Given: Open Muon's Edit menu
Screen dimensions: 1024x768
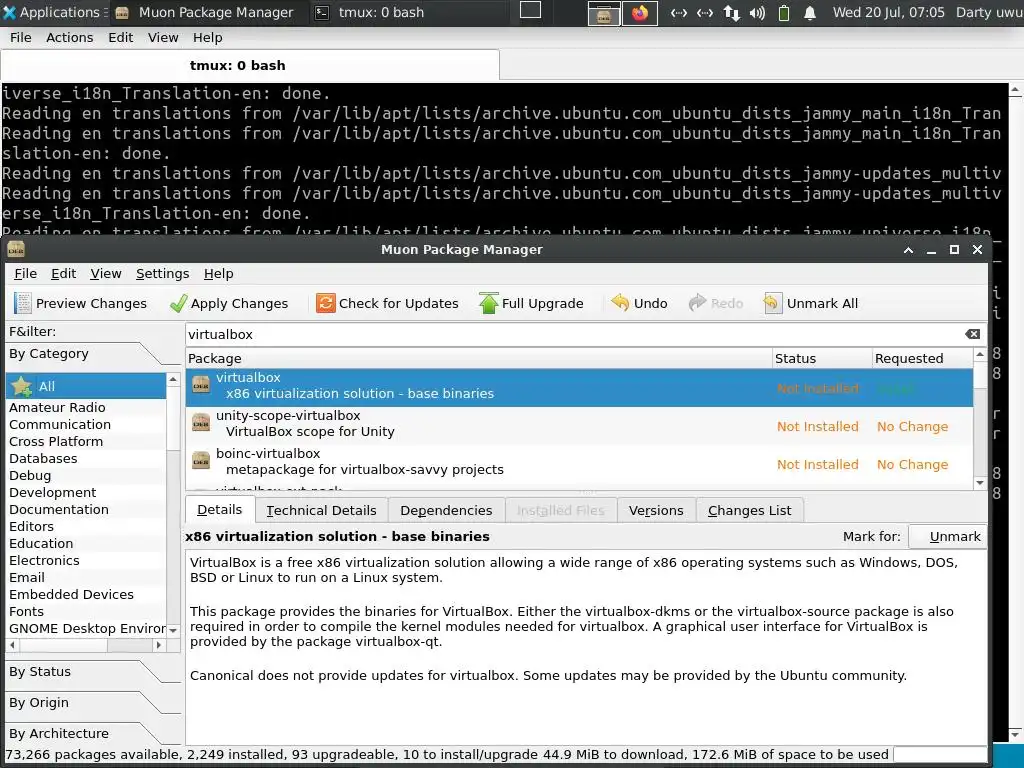Looking at the screenshot, I should point(63,273).
